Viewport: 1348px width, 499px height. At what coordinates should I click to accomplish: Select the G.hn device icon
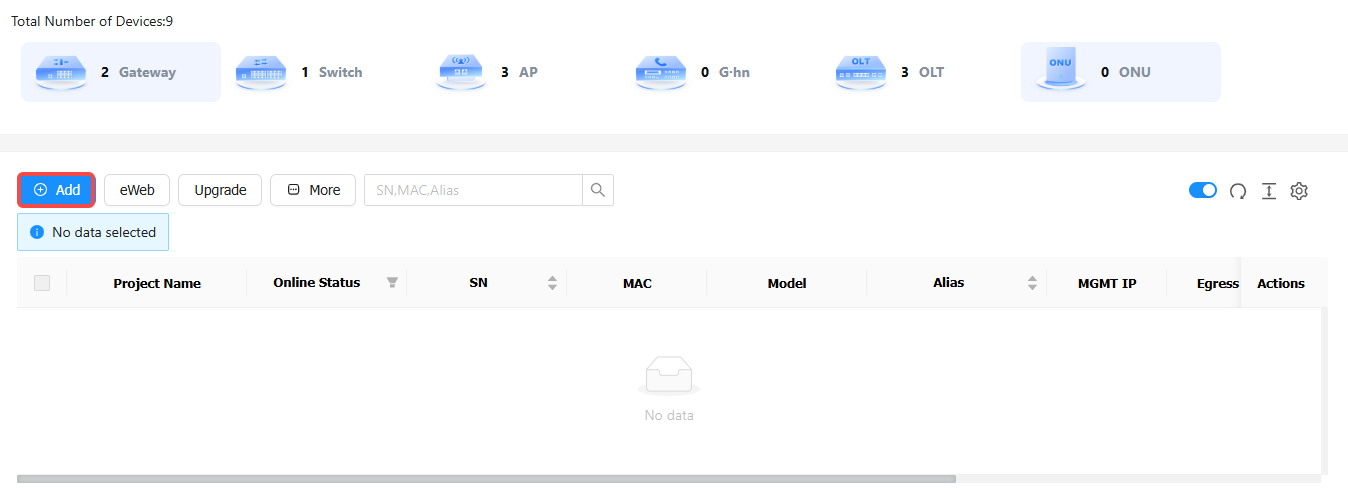click(661, 72)
